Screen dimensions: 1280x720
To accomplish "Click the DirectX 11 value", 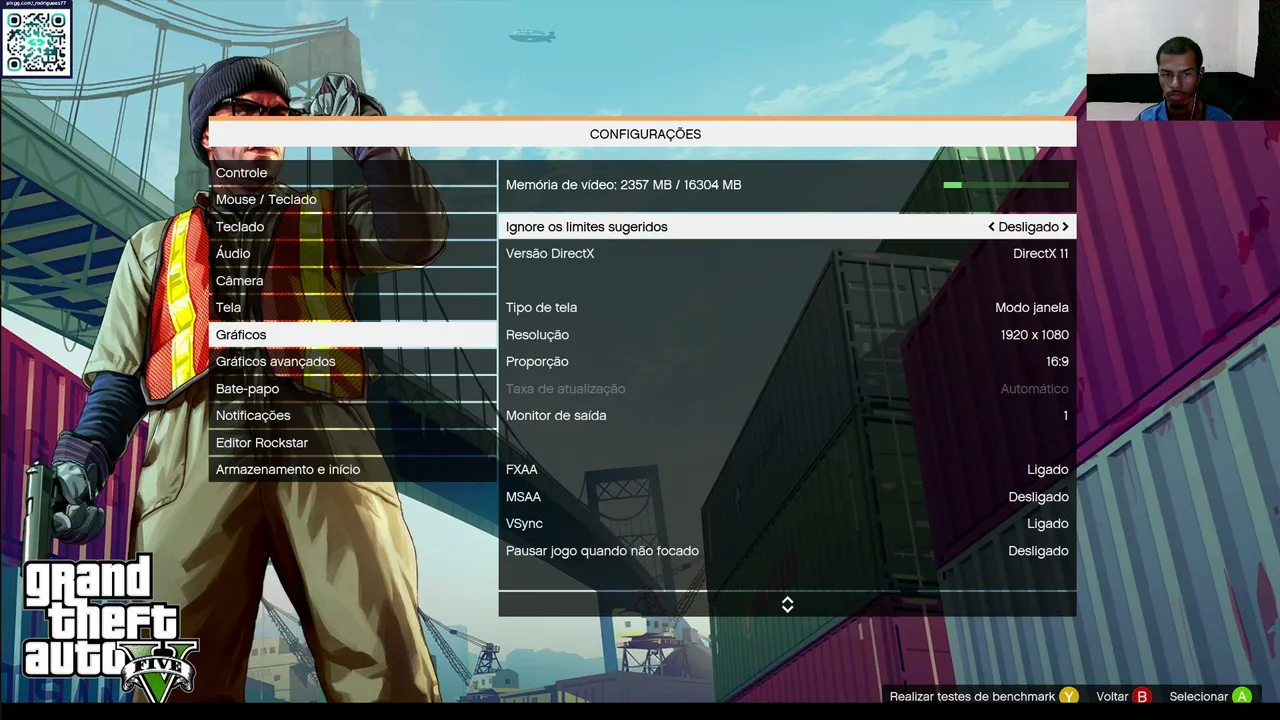I will [x=1040, y=254].
